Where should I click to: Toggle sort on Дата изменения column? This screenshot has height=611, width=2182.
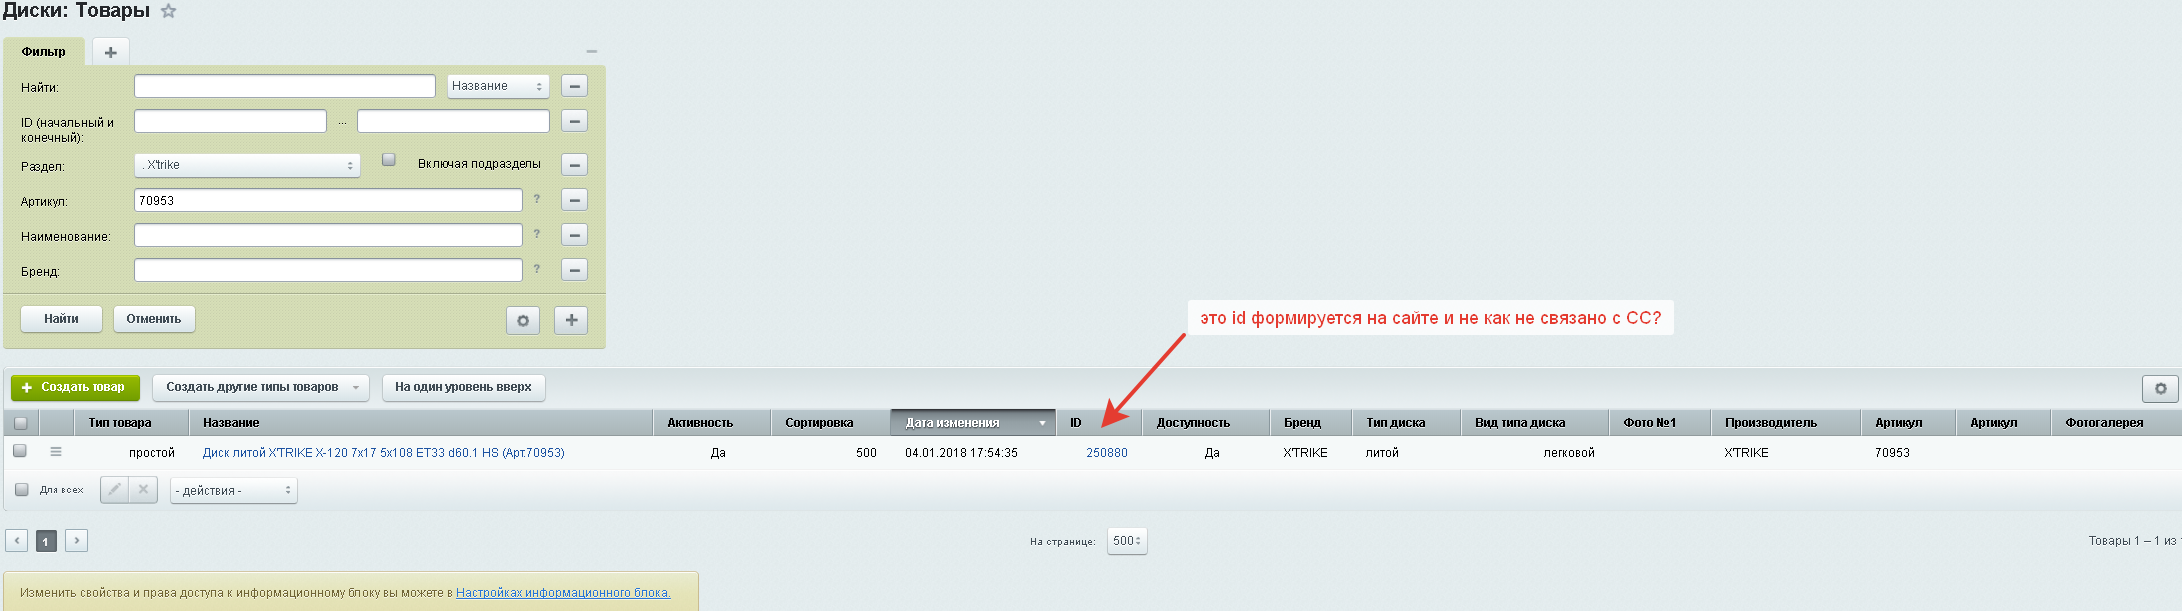973,423
